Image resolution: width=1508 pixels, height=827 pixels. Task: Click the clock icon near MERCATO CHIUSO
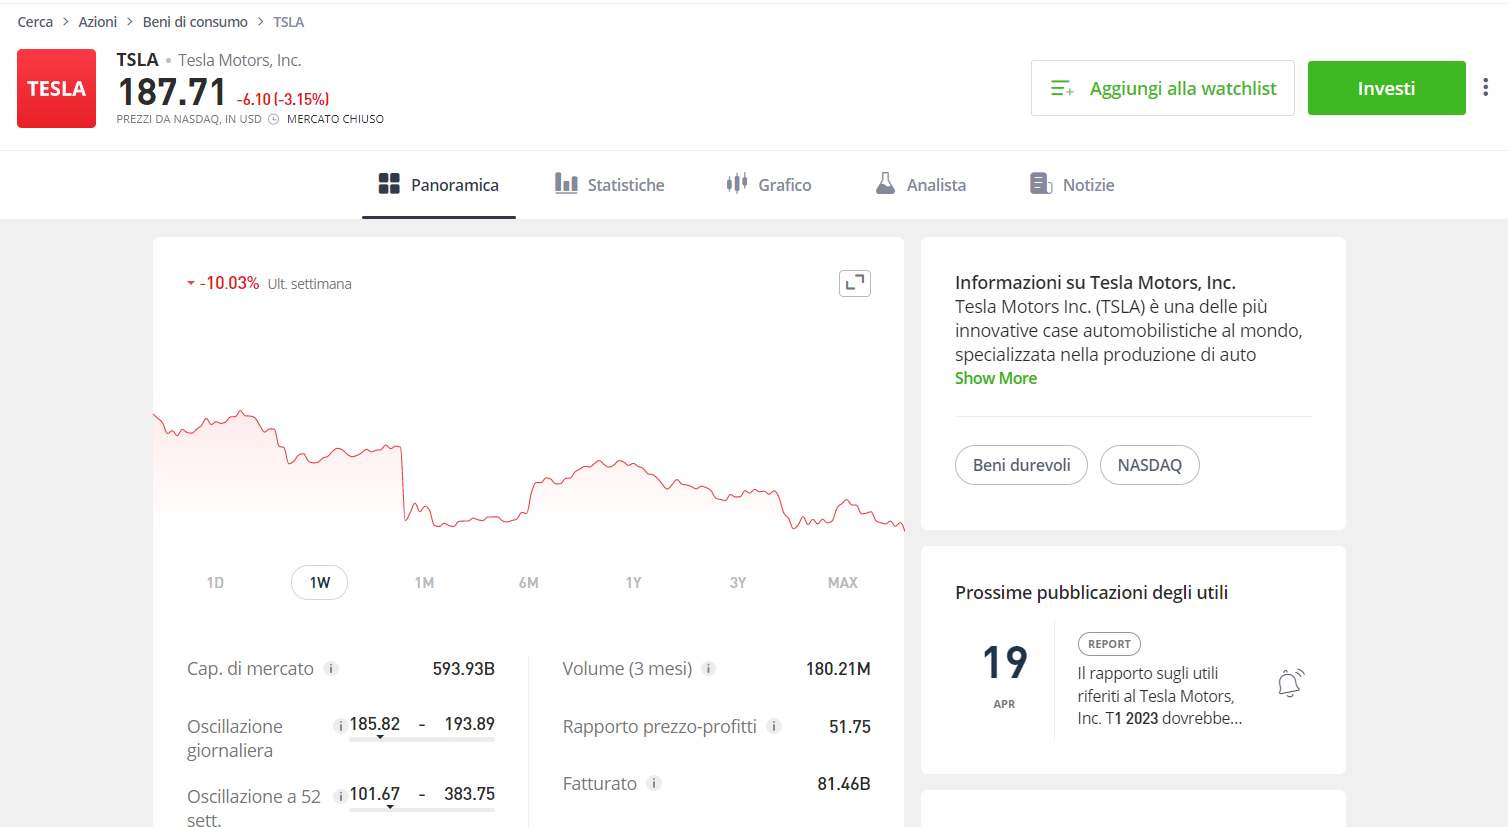[273, 119]
